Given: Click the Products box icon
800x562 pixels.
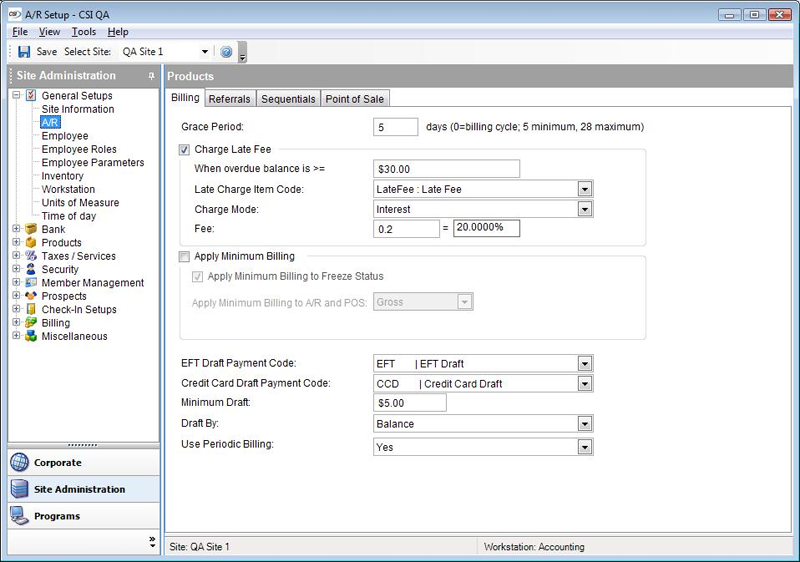Looking at the screenshot, I should [x=31, y=242].
